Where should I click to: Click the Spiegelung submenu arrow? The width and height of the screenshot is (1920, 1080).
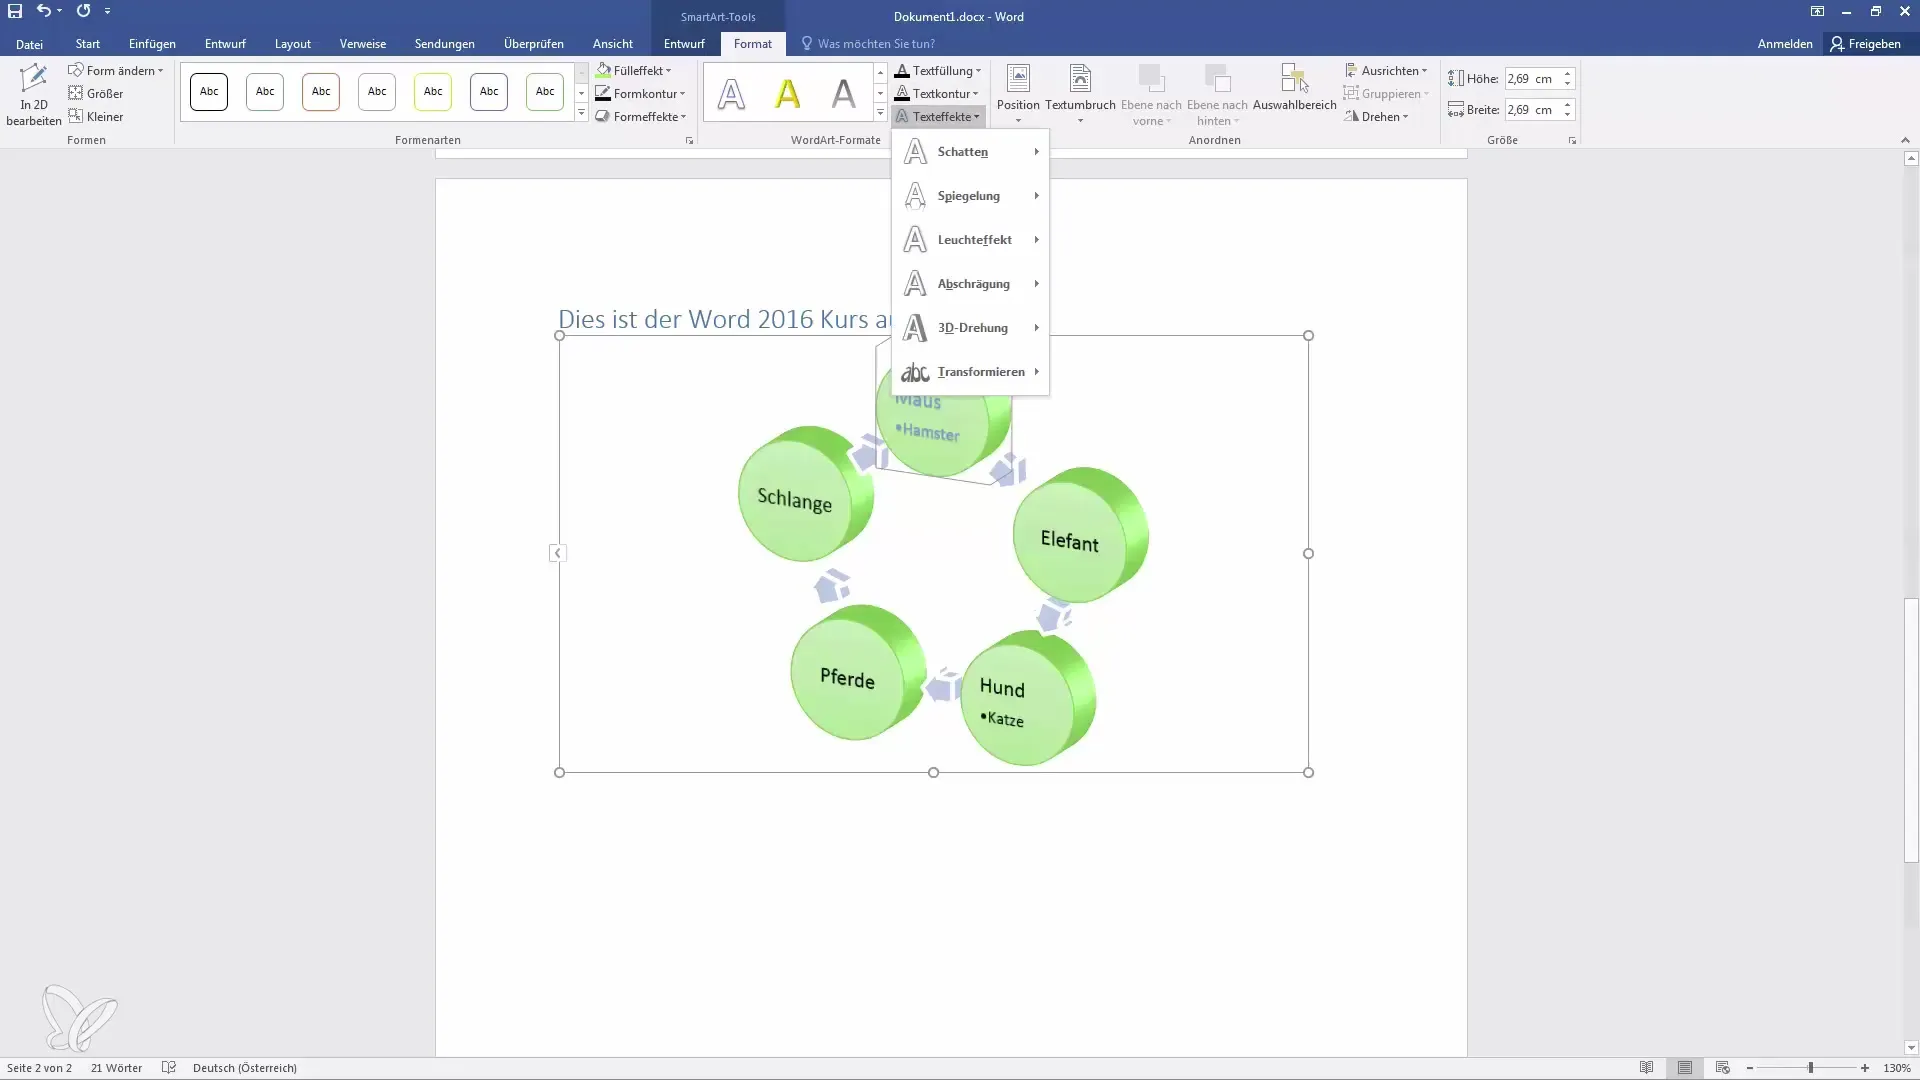1036,195
